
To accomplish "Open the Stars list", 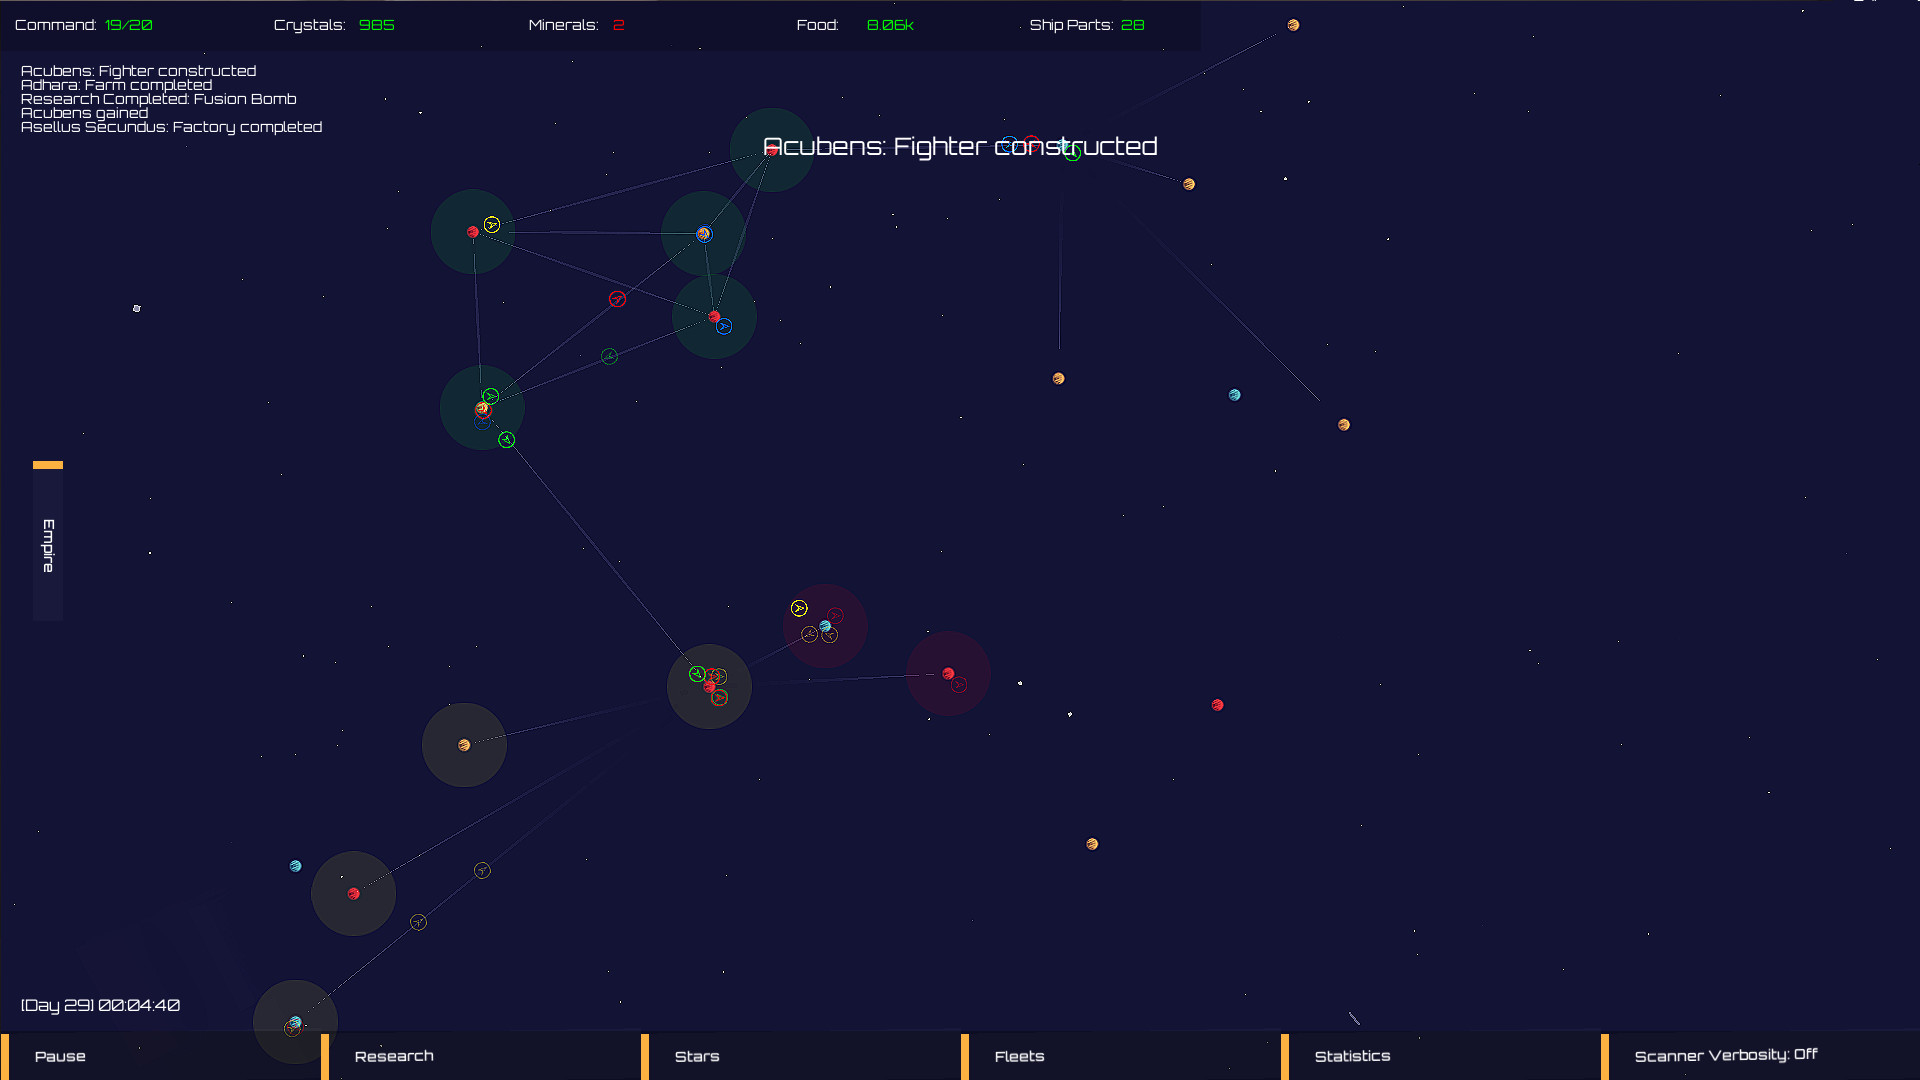I will tap(800, 1057).
